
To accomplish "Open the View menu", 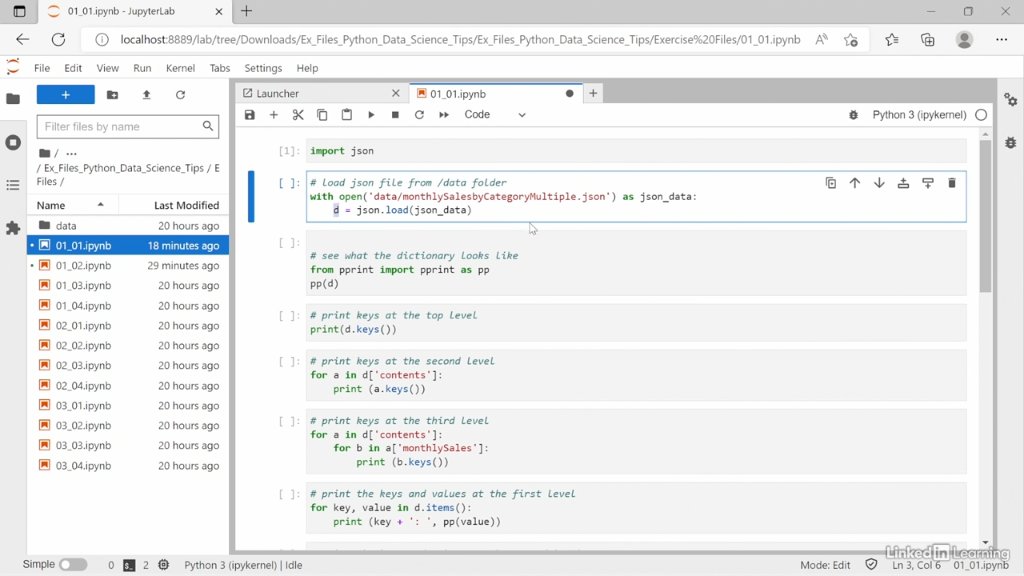I will click(x=107, y=68).
